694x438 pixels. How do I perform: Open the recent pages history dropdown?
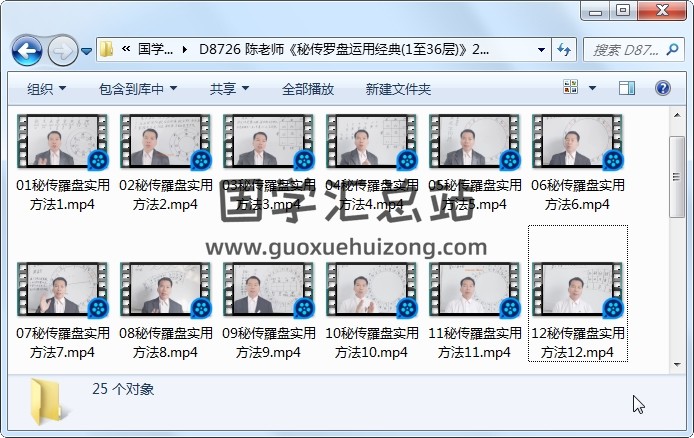pos(87,50)
